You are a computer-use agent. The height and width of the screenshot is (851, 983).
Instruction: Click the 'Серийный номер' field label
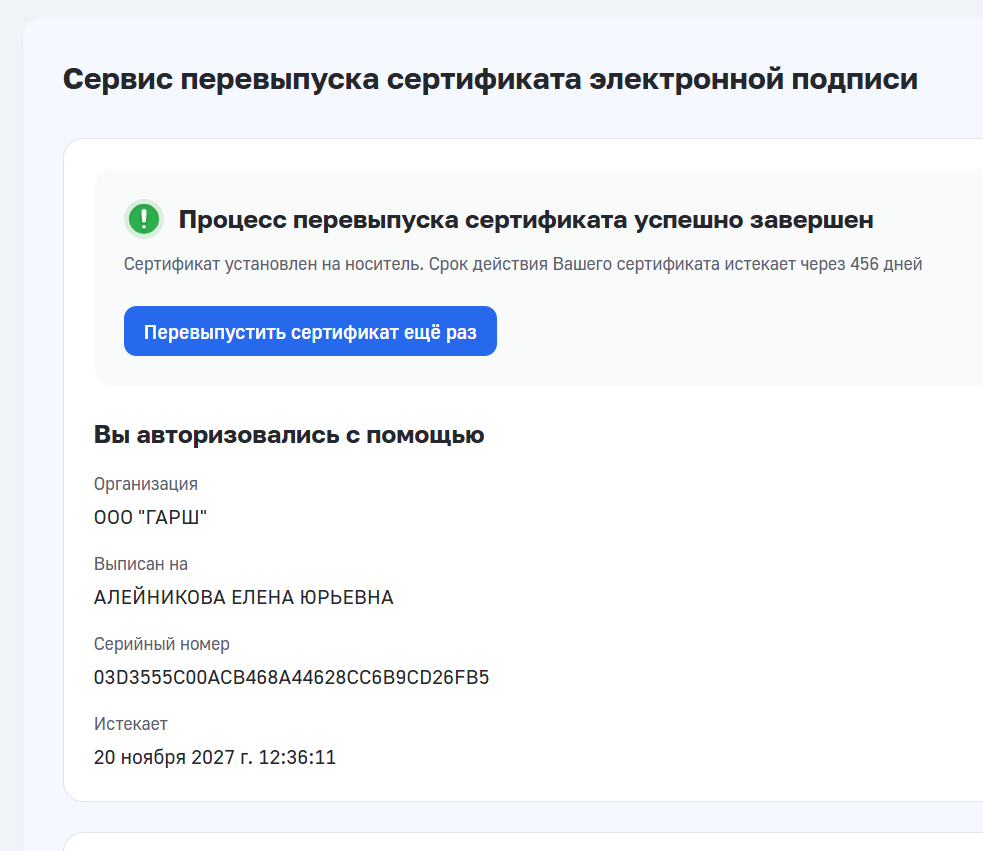coord(162,644)
